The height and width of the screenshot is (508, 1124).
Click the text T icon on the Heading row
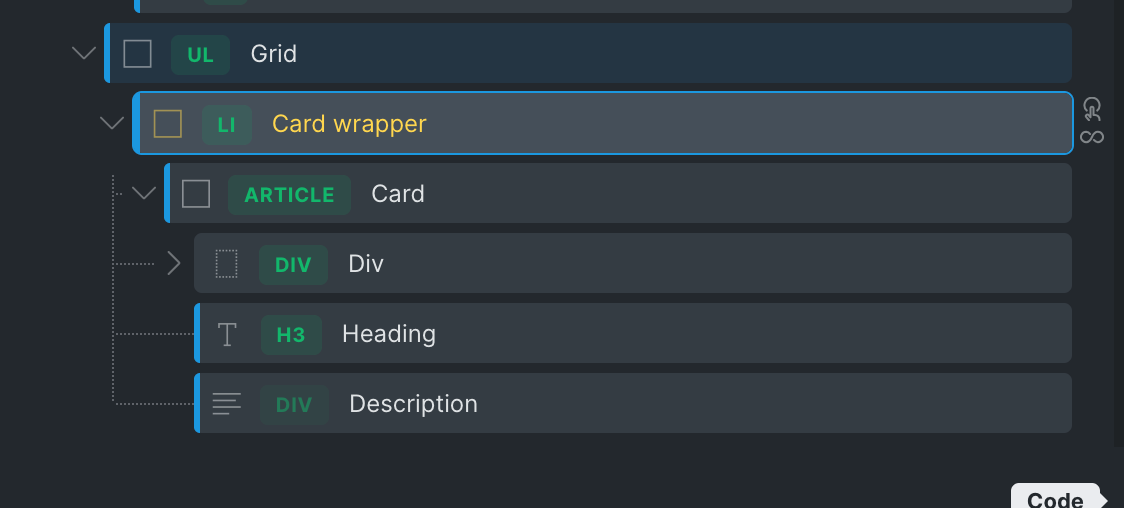click(227, 334)
